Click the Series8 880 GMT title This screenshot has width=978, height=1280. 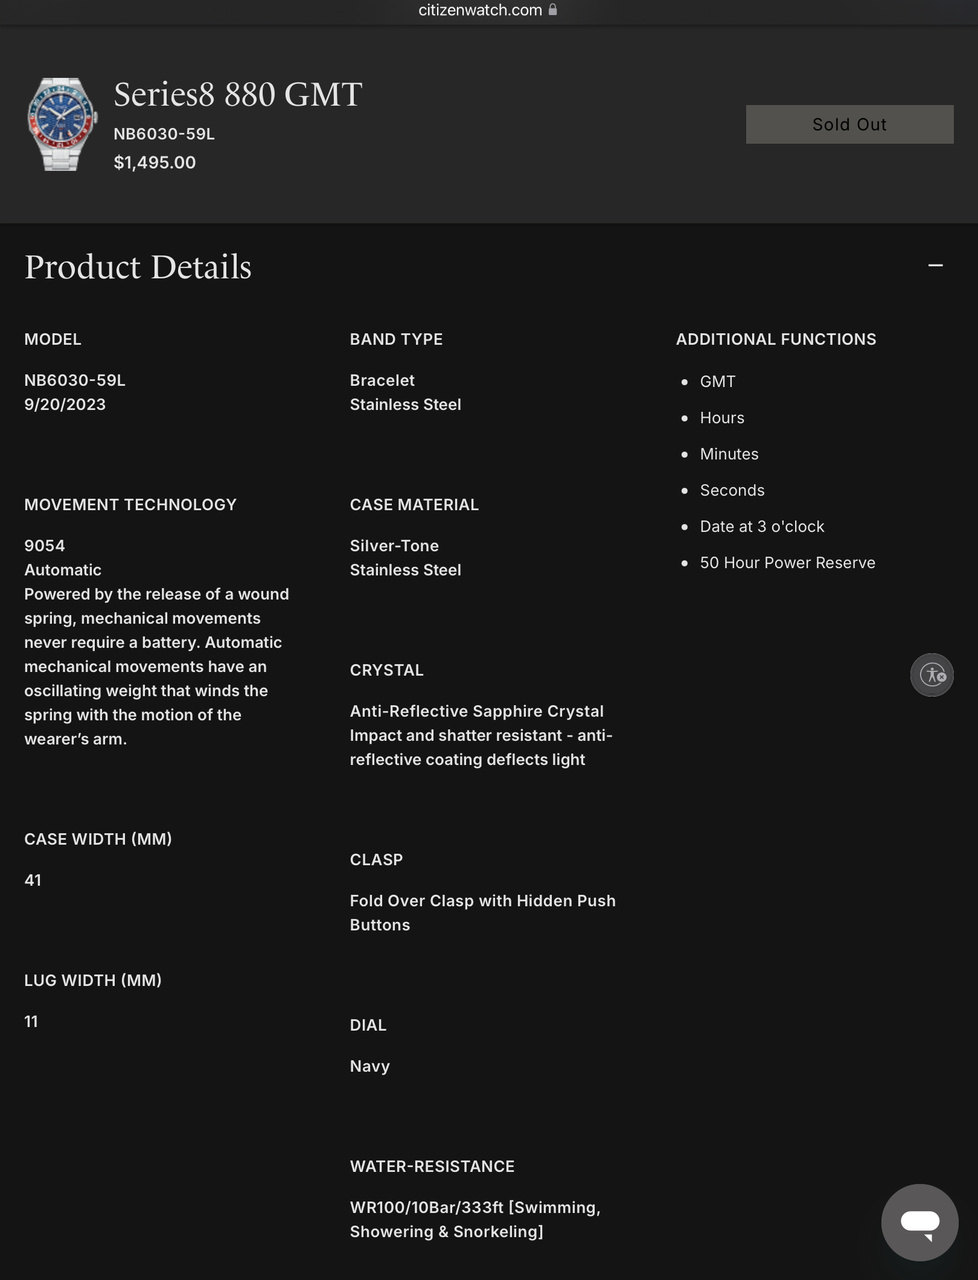pos(238,94)
